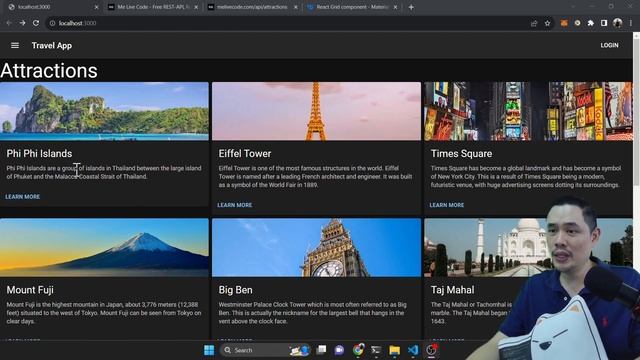Image resolution: width=640 pixels, height=360 pixels.
Task: Click the site information icon in address bar
Action: (52, 23)
